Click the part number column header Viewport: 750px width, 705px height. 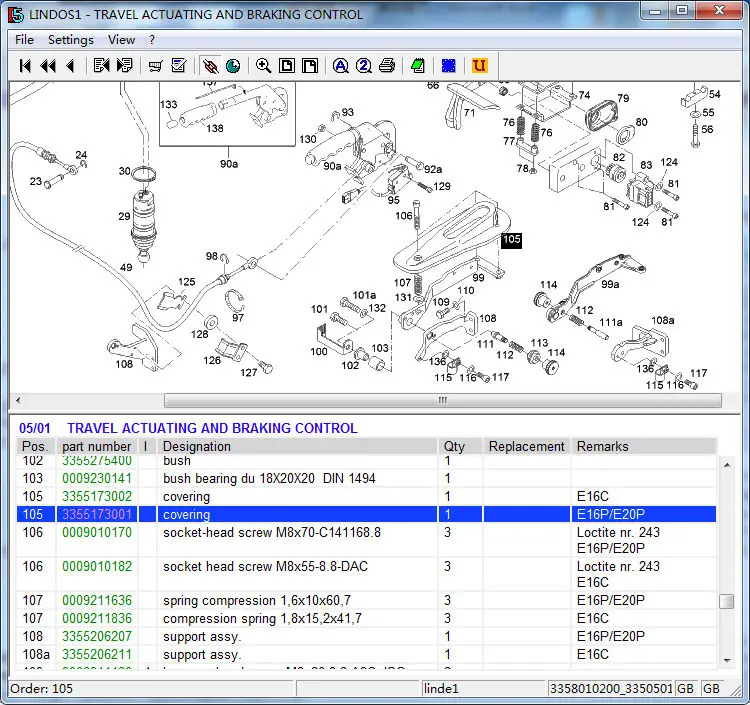[97, 446]
